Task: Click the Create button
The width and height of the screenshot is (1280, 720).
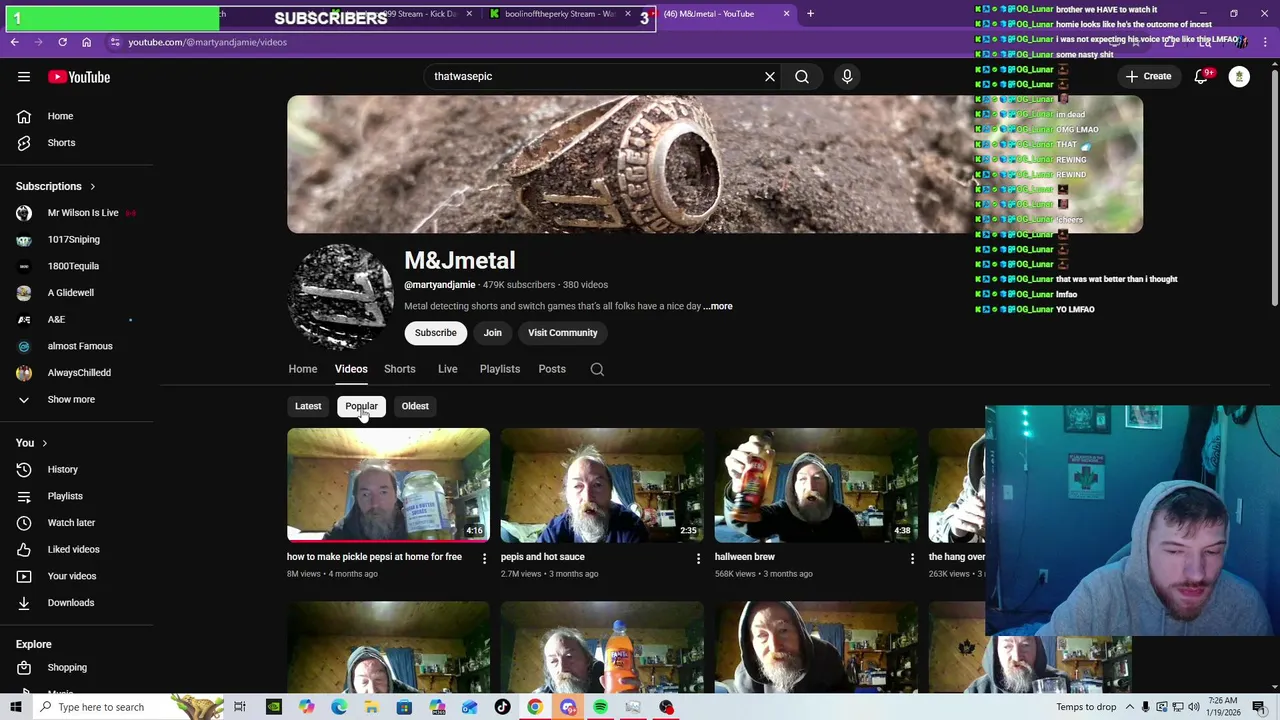Action: (1148, 77)
